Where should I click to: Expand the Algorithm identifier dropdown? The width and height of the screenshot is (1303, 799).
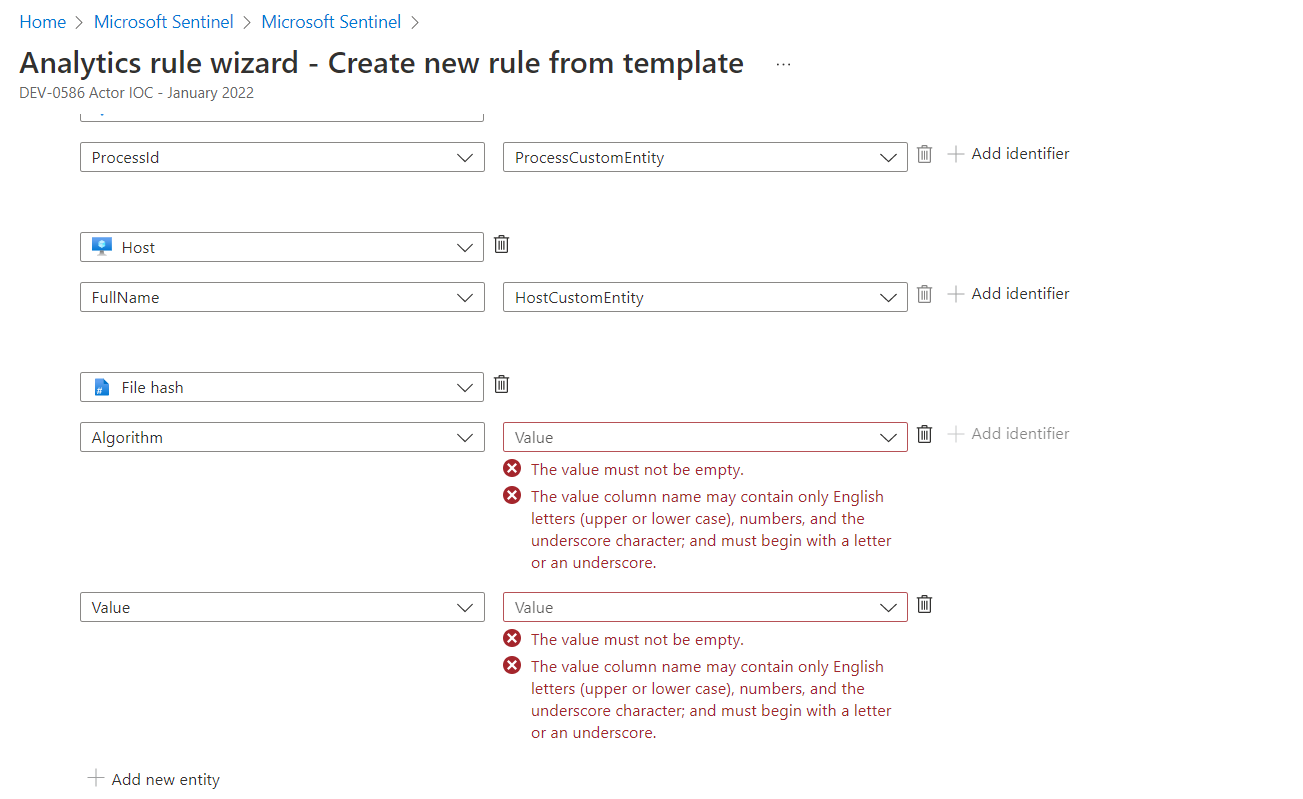point(282,437)
